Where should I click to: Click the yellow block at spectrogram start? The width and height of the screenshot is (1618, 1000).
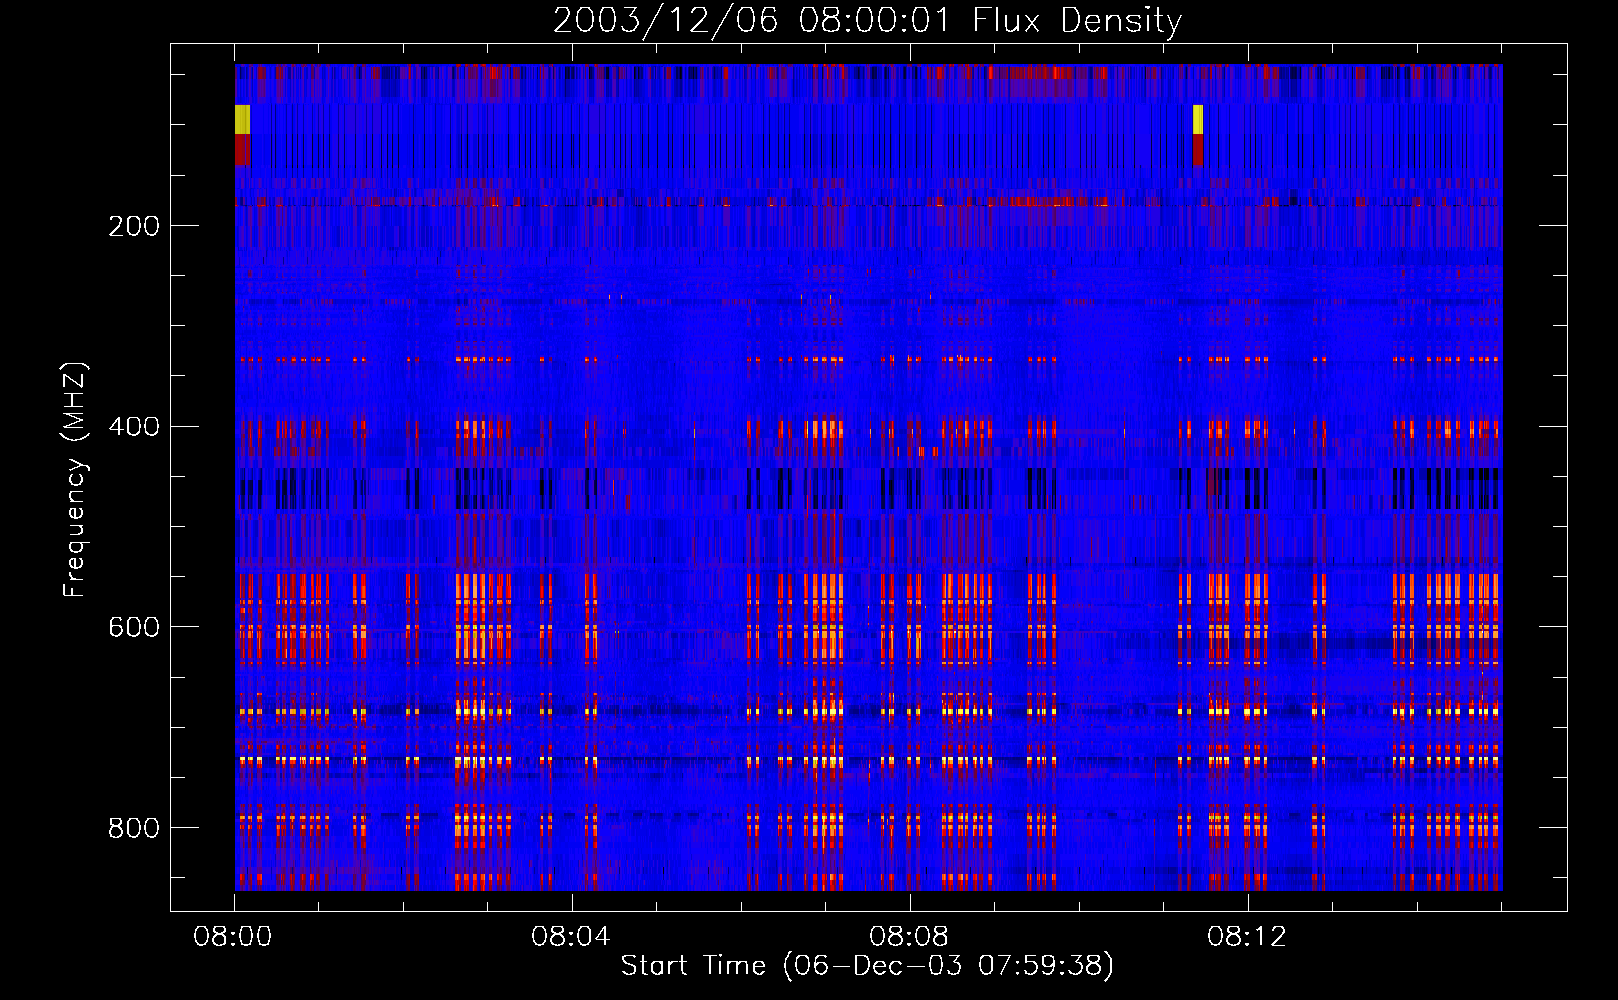coord(242,119)
